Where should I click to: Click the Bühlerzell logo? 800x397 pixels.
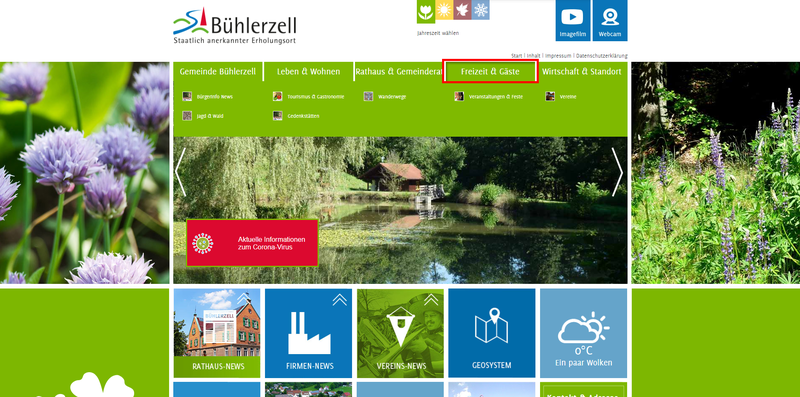[x=235, y=26]
